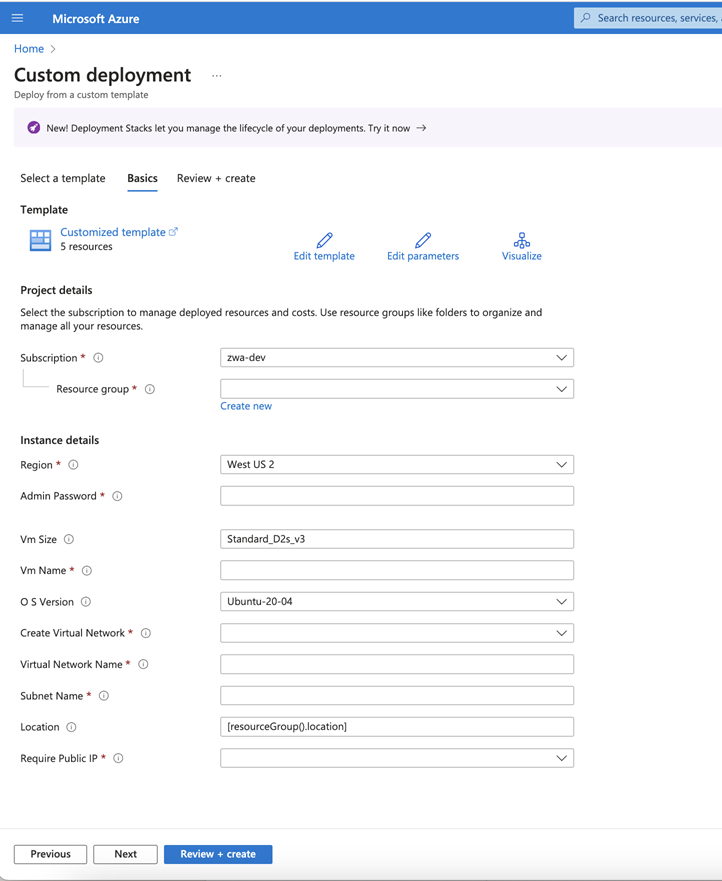Viewport: 722px width, 881px height.
Task: Click the Require Public IP info icon
Action: click(117, 758)
